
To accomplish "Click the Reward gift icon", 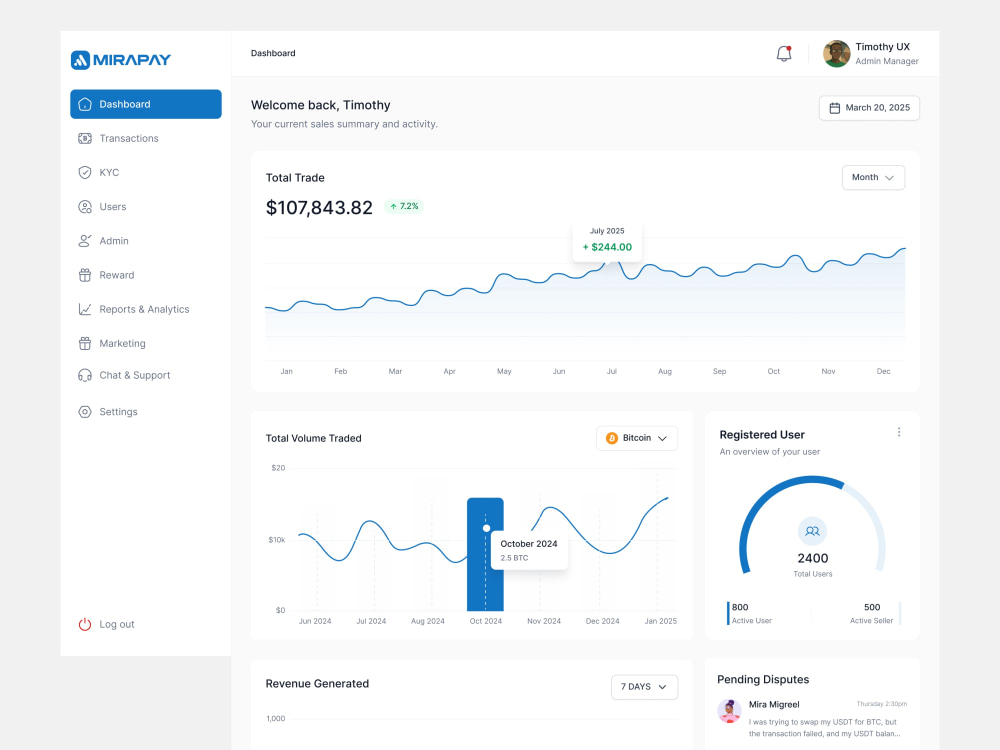I will coord(85,275).
